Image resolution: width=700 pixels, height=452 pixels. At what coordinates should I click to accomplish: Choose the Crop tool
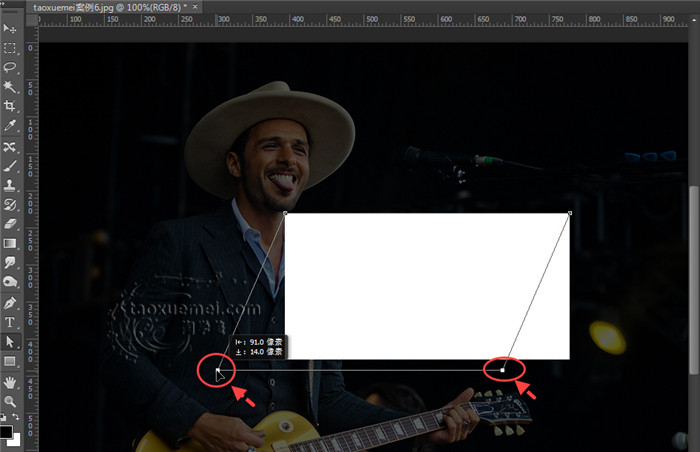tap(10, 106)
